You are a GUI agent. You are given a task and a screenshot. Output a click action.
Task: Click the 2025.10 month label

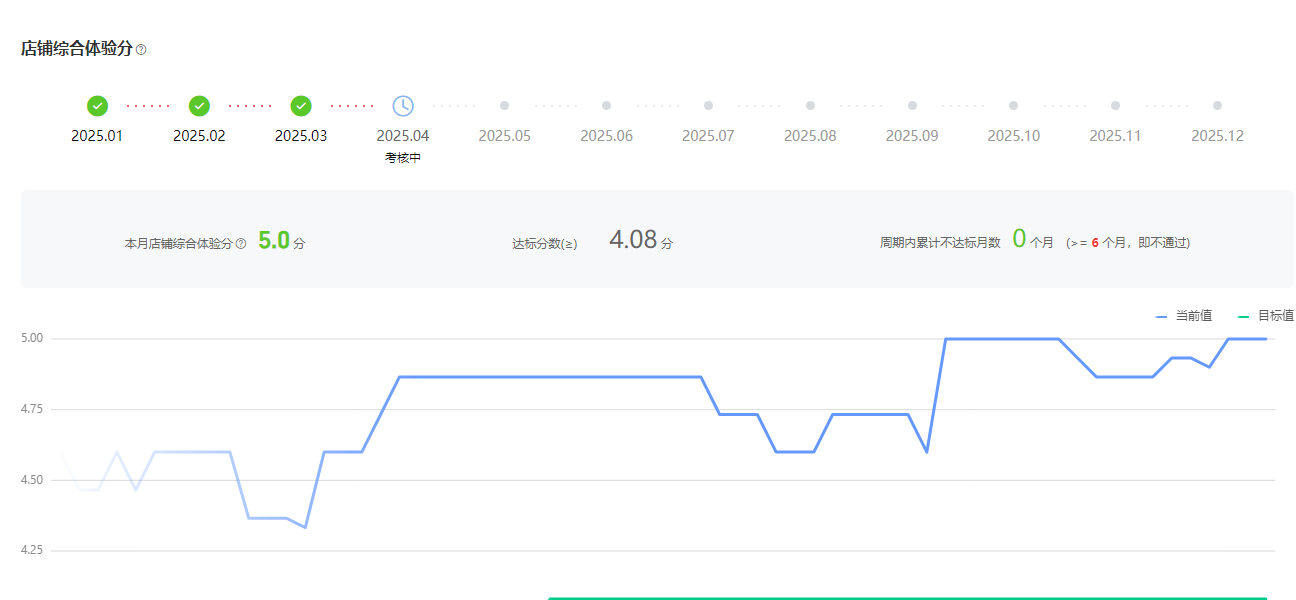pos(1013,136)
